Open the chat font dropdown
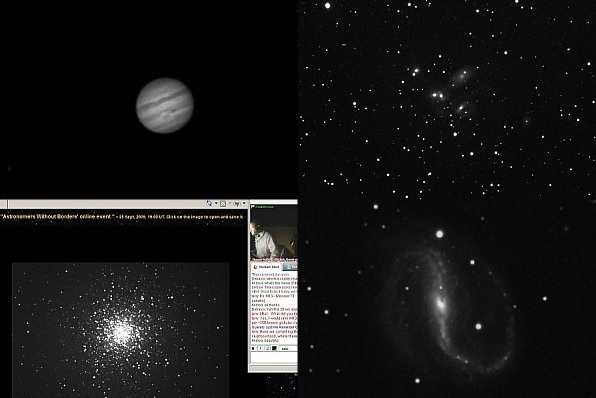596x398 pixels. tap(288, 349)
